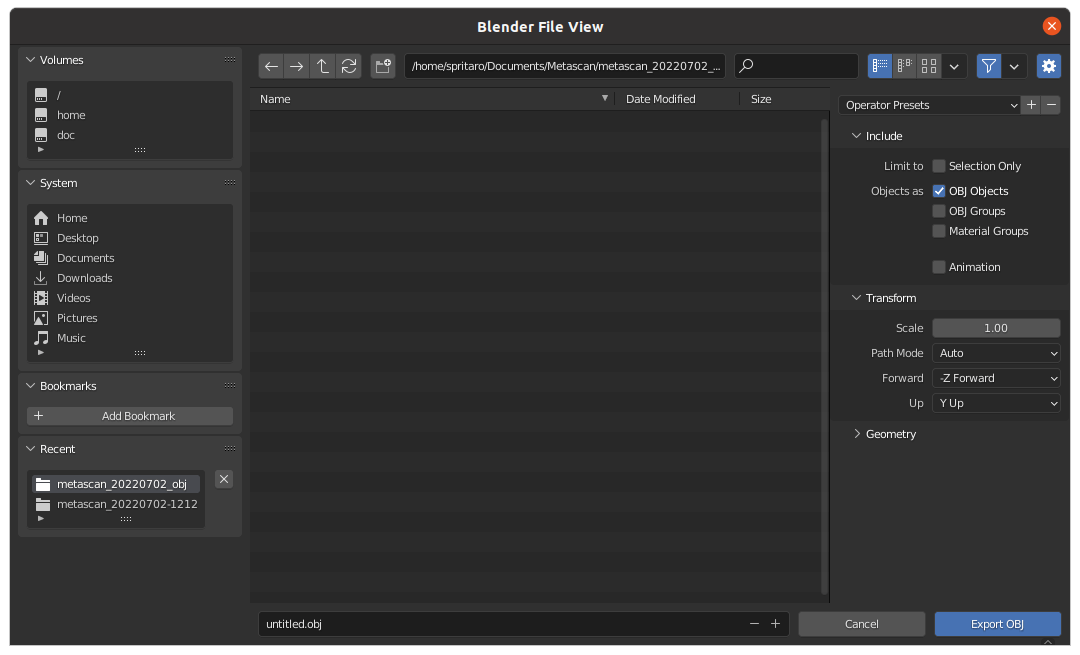
Task: Open the Downloads folder
Action: [x=129, y=278]
